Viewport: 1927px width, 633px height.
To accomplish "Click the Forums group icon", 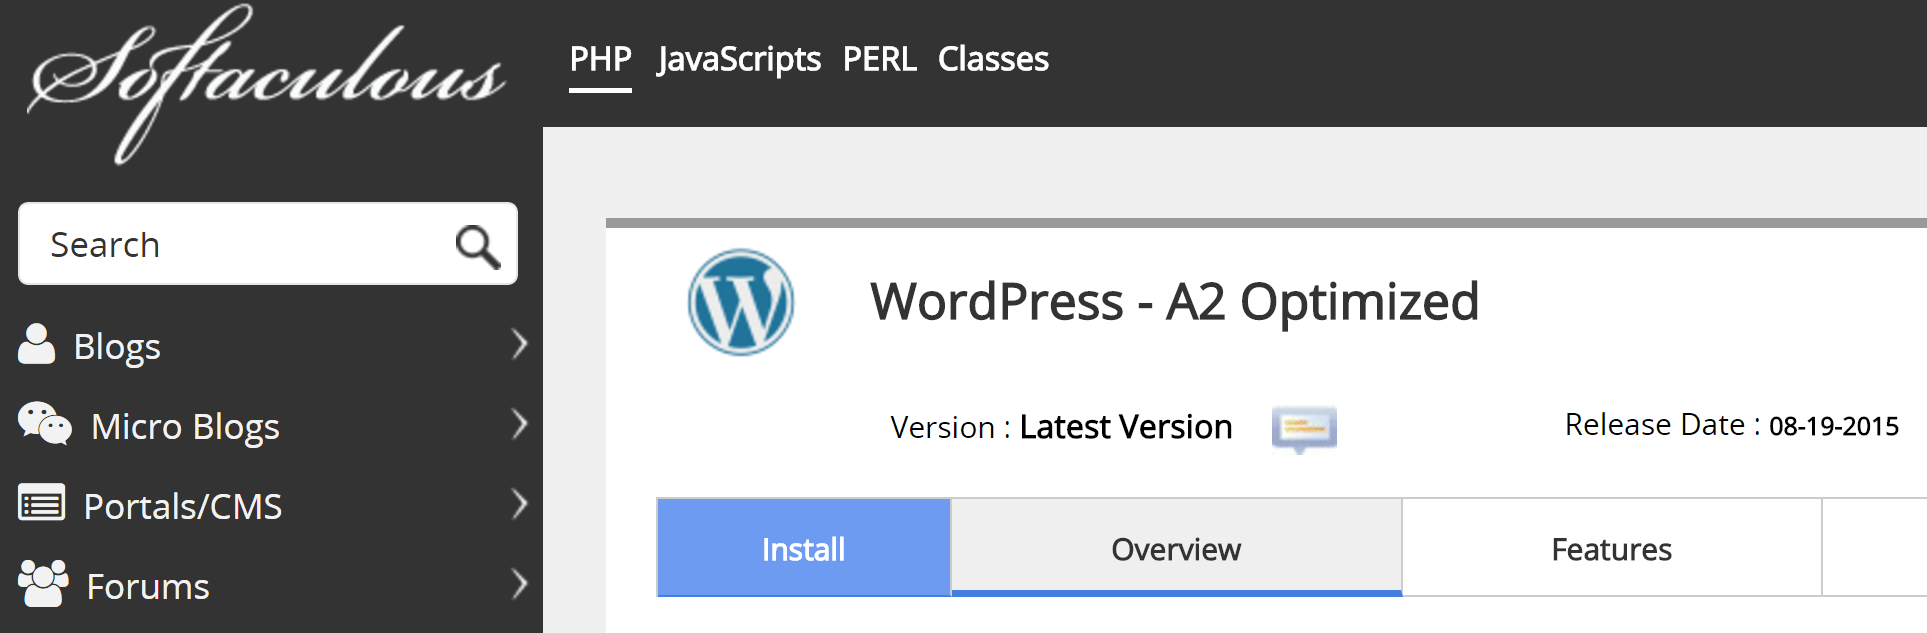I will [x=43, y=583].
